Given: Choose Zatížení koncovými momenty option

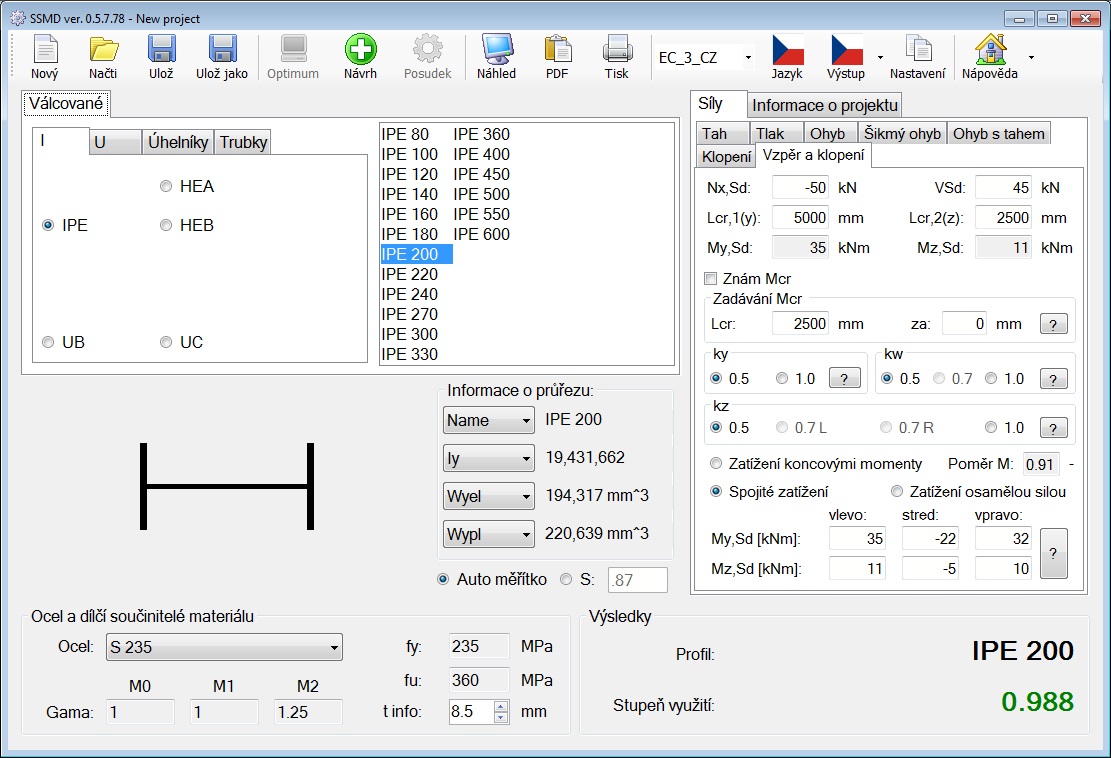Looking at the screenshot, I should click(716, 464).
